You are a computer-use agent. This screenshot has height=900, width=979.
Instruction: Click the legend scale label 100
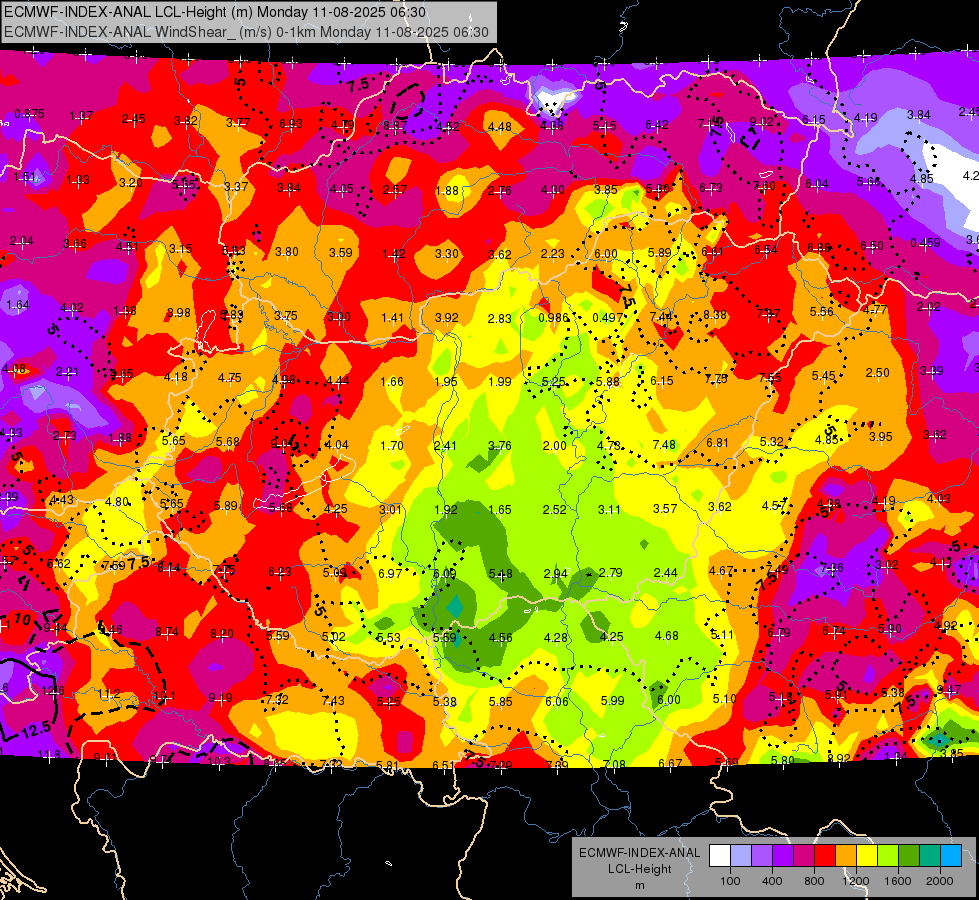[x=730, y=881]
